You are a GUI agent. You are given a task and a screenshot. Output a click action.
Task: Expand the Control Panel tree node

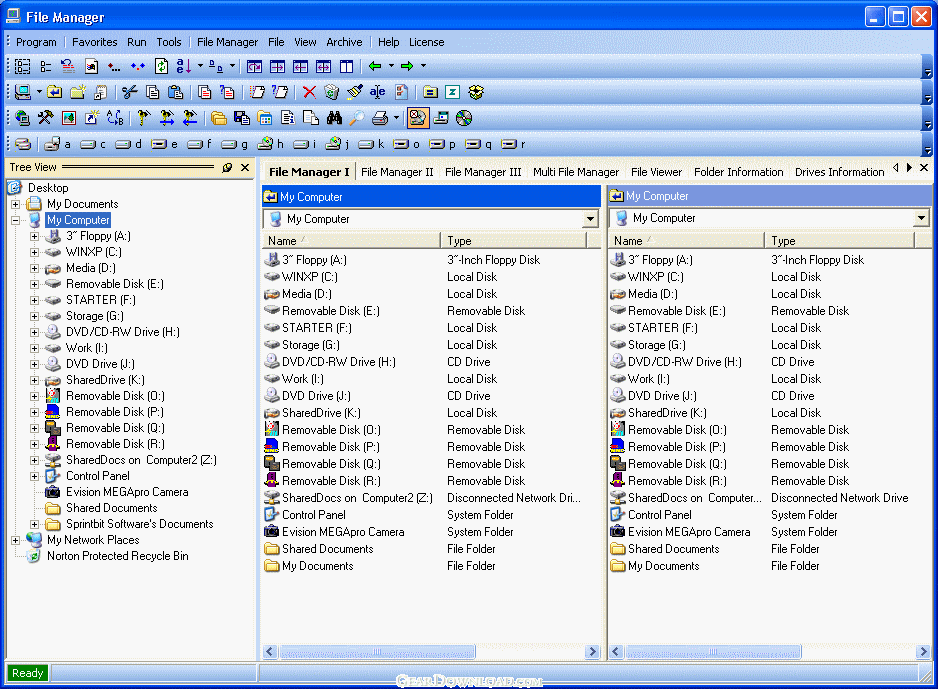(x=35, y=476)
